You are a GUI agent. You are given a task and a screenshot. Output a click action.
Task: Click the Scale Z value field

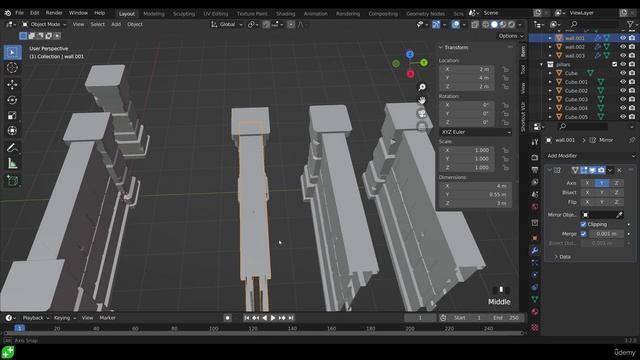pyautogui.click(x=467, y=168)
